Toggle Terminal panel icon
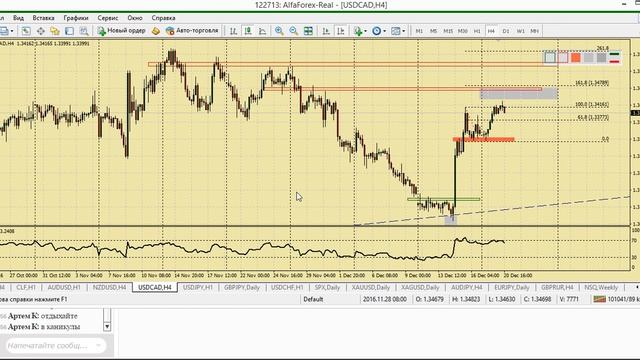Screen dimensions: 640x360 click(x=69, y=31)
